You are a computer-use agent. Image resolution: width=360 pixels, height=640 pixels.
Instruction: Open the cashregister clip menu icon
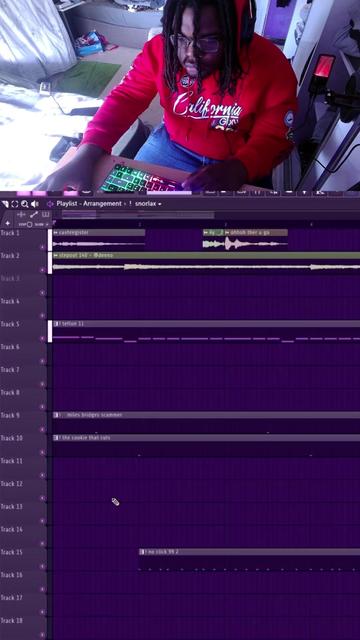click(56, 232)
